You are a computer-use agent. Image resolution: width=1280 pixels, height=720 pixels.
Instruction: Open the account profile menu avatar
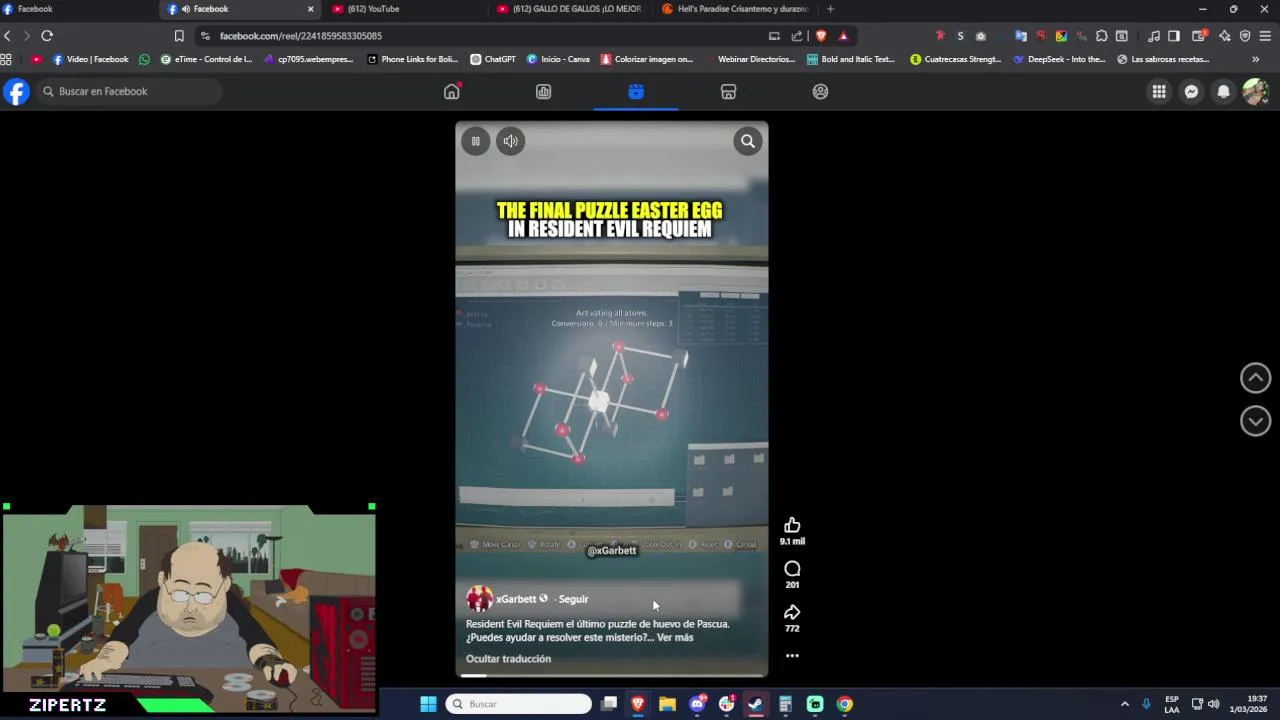[x=1255, y=91]
